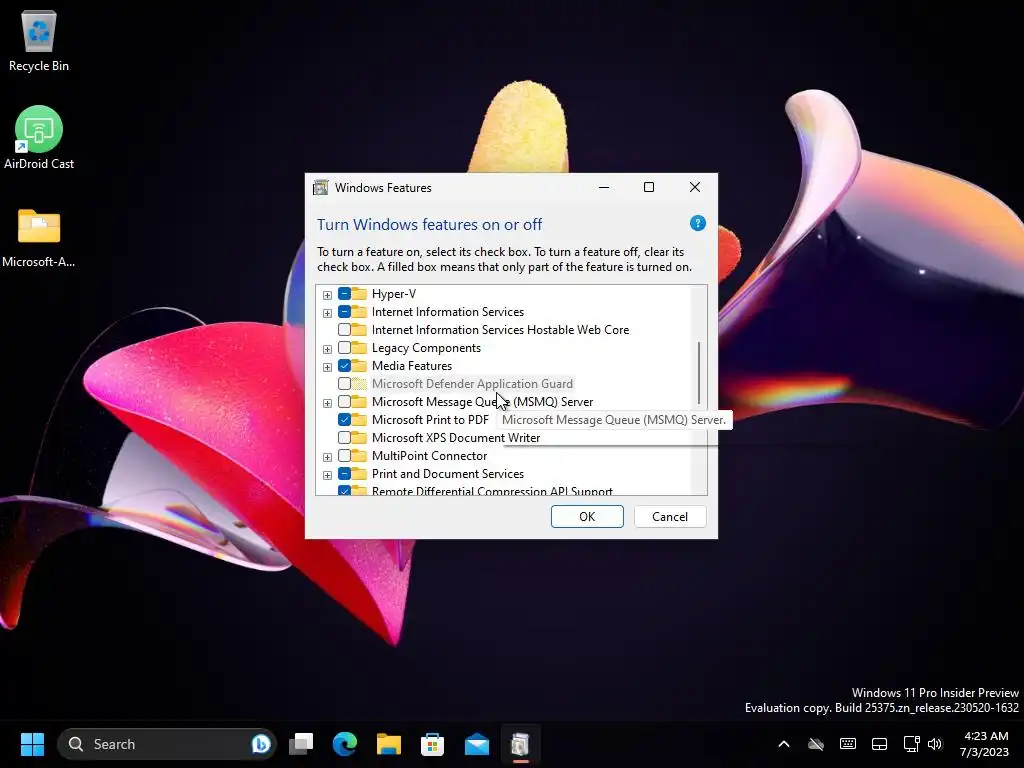Viewport: 1024px width, 768px height.
Task: Enable Microsoft Message Queue (MSMQ) Server checkbox
Action: pos(344,402)
